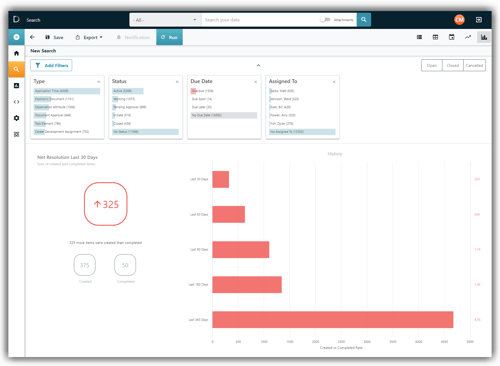Filter Type by Document Approval

[x=67, y=115]
